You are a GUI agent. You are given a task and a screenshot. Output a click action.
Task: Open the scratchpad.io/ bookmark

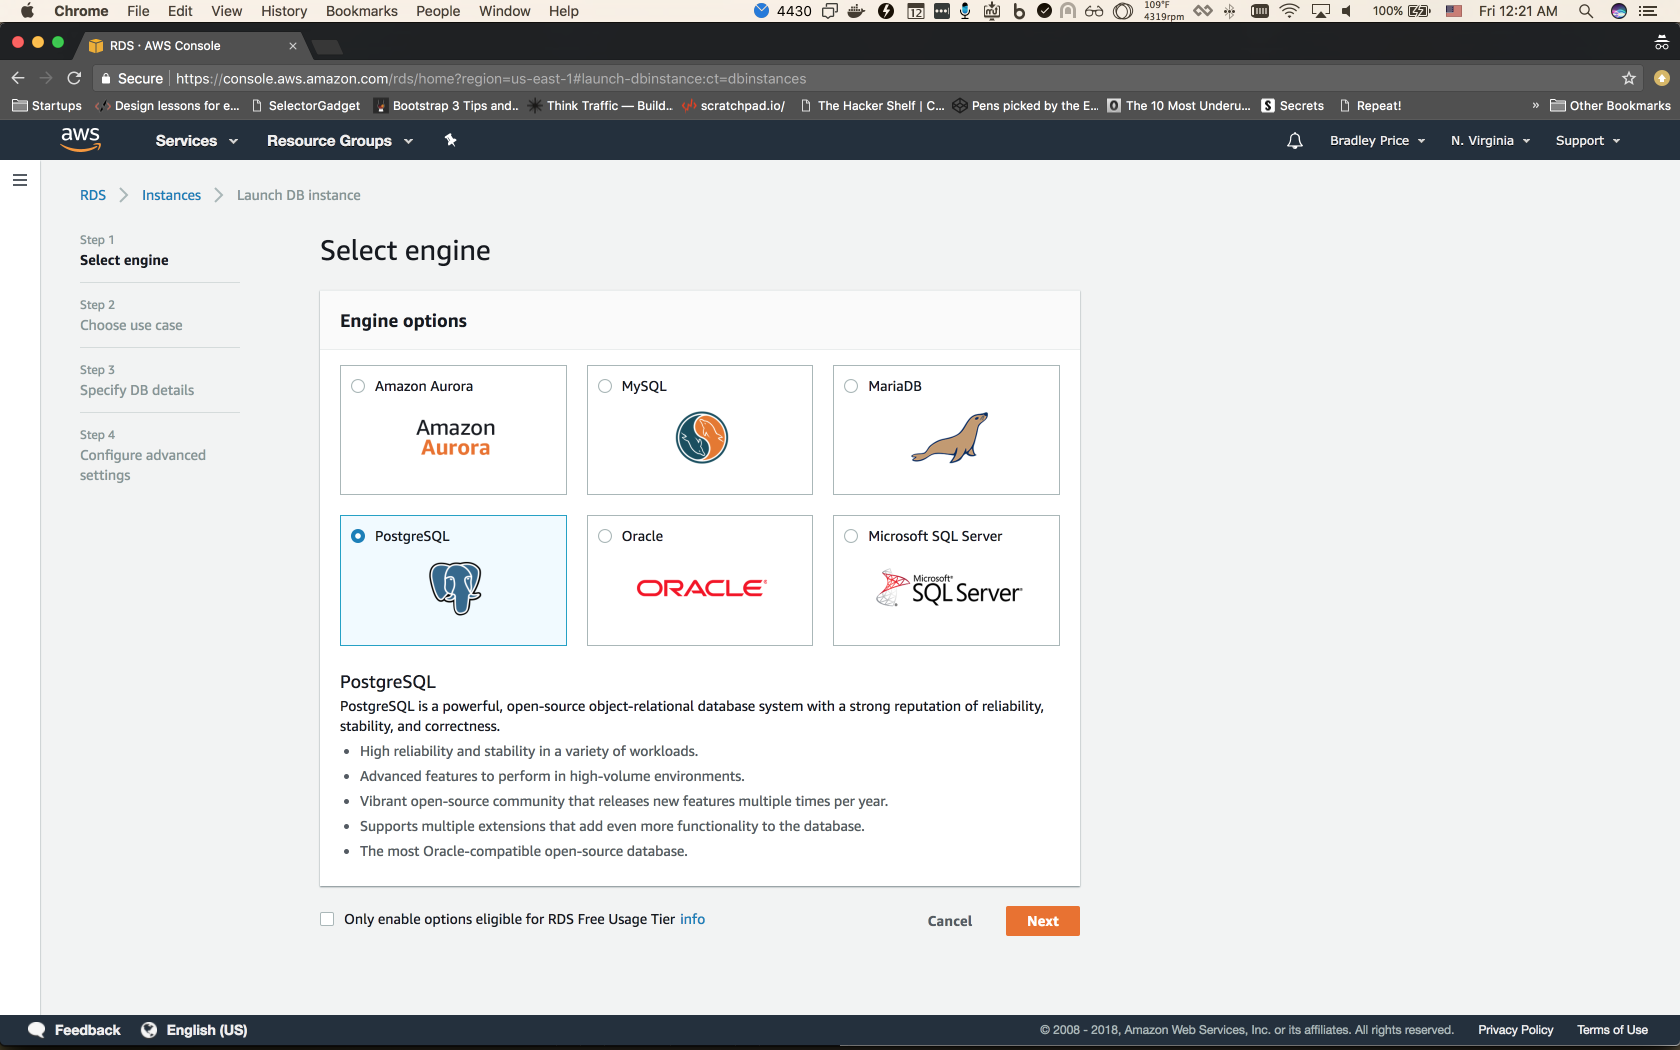pyautogui.click(x=734, y=106)
